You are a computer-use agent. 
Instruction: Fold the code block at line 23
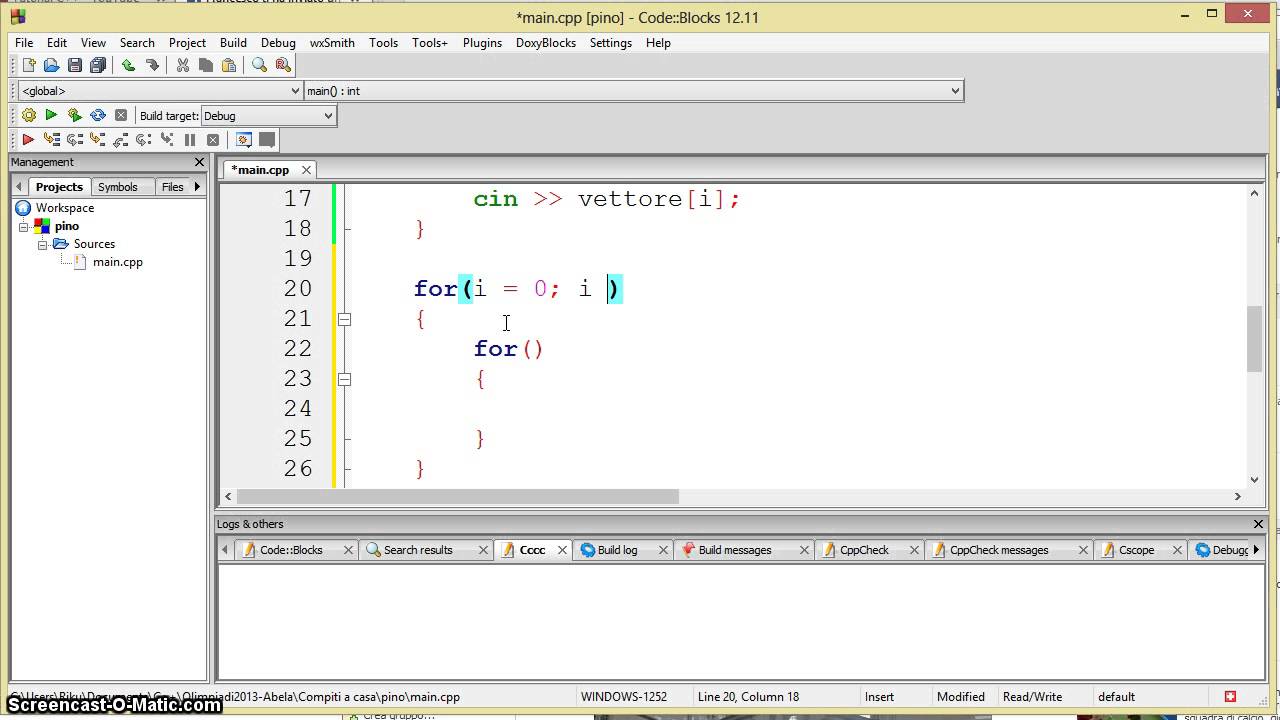(344, 379)
